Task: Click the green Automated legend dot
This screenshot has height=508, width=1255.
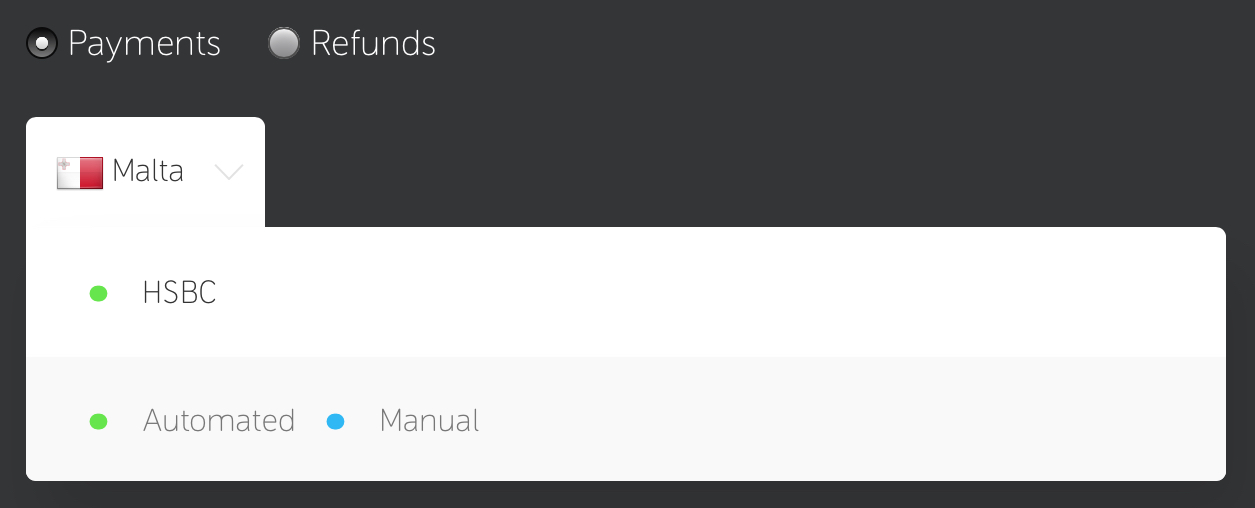Action: coord(98,421)
